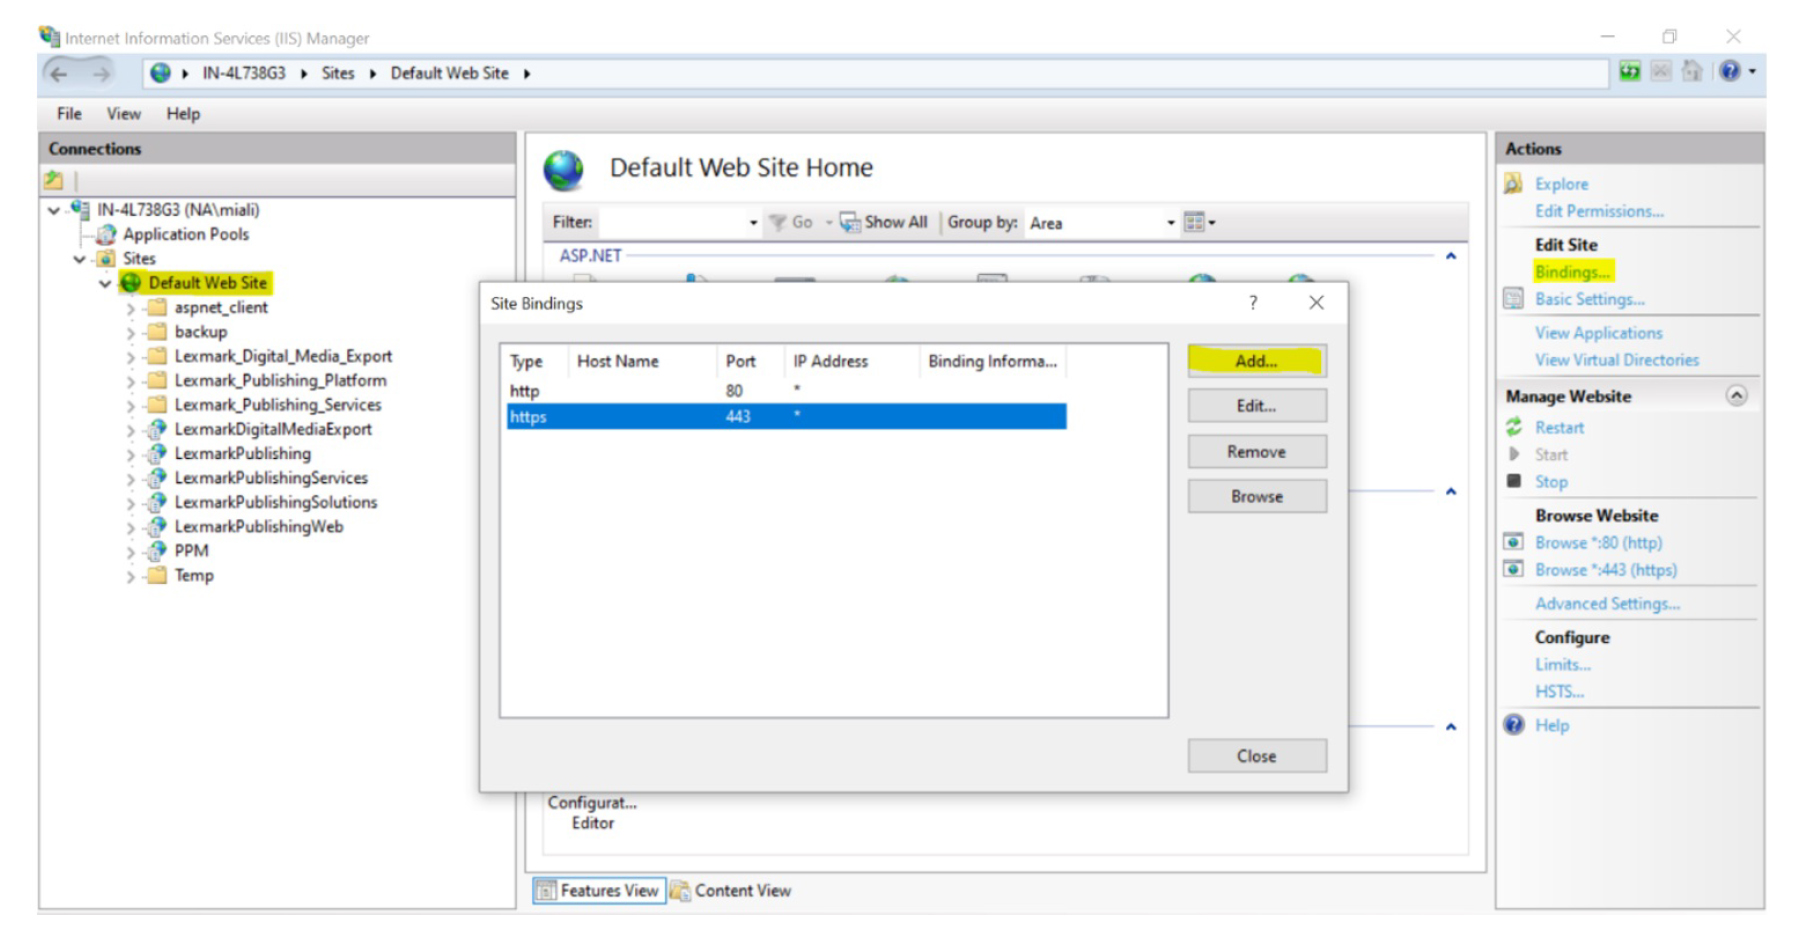1800x943 pixels.
Task: Click the Show All button
Action: 884,222
